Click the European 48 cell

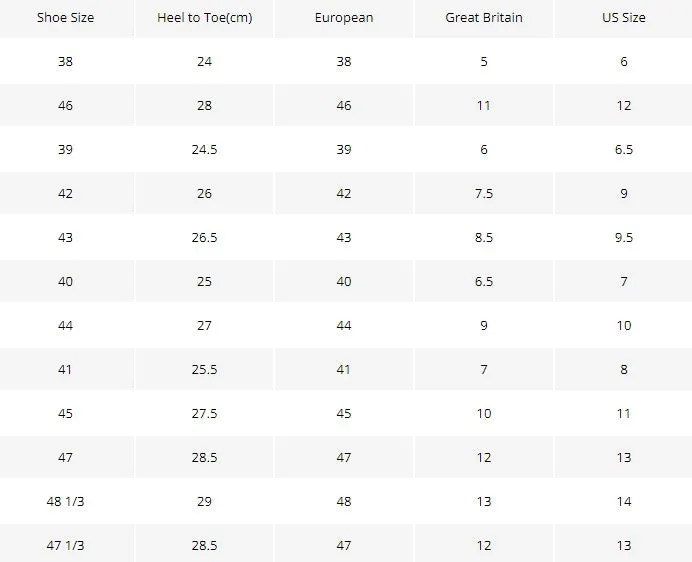point(344,502)
